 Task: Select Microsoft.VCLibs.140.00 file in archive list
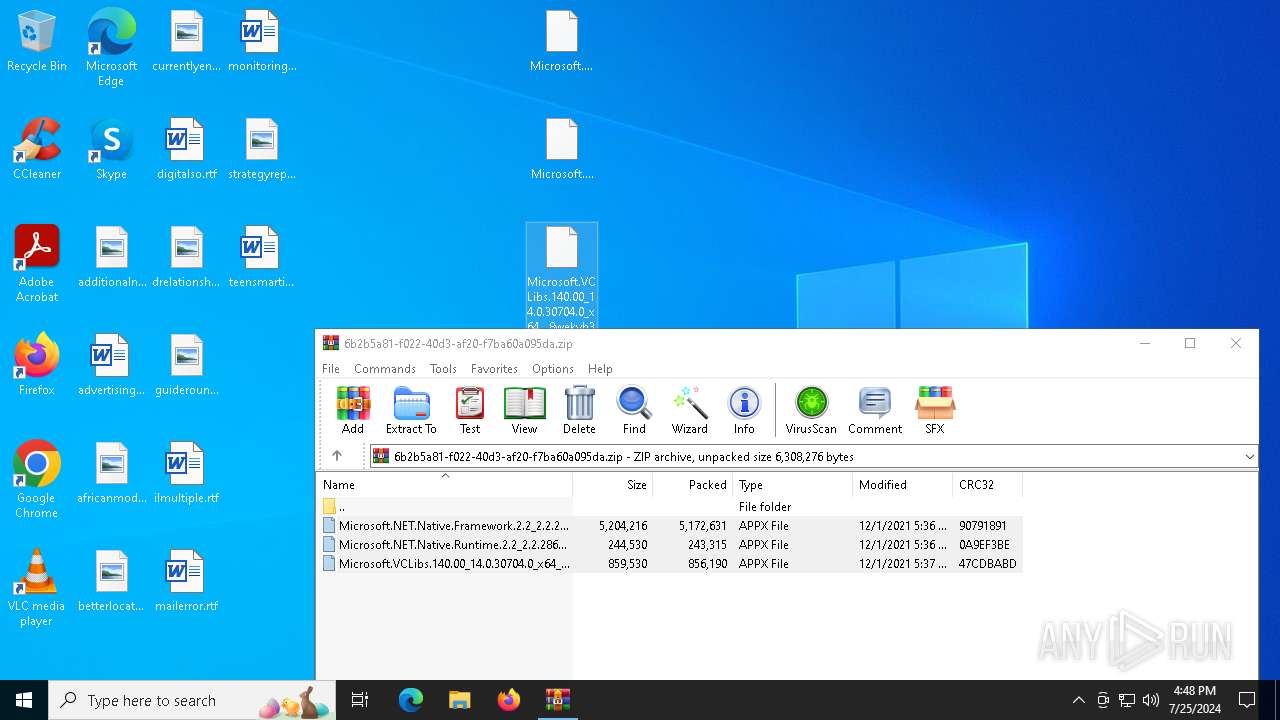click(670, 564)
